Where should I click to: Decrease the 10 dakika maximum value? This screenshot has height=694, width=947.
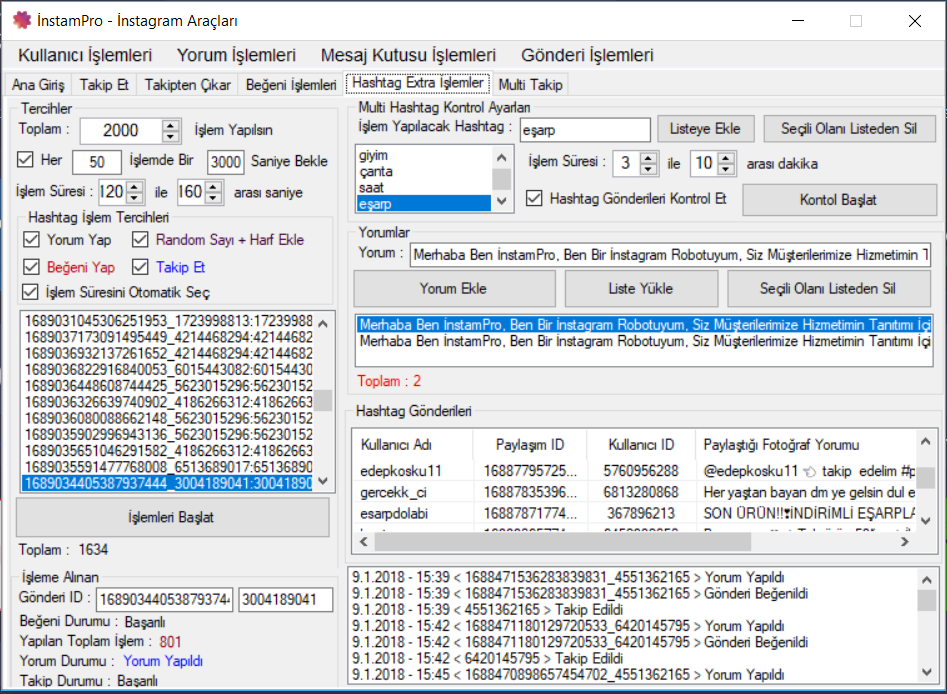tap(727, 169)
